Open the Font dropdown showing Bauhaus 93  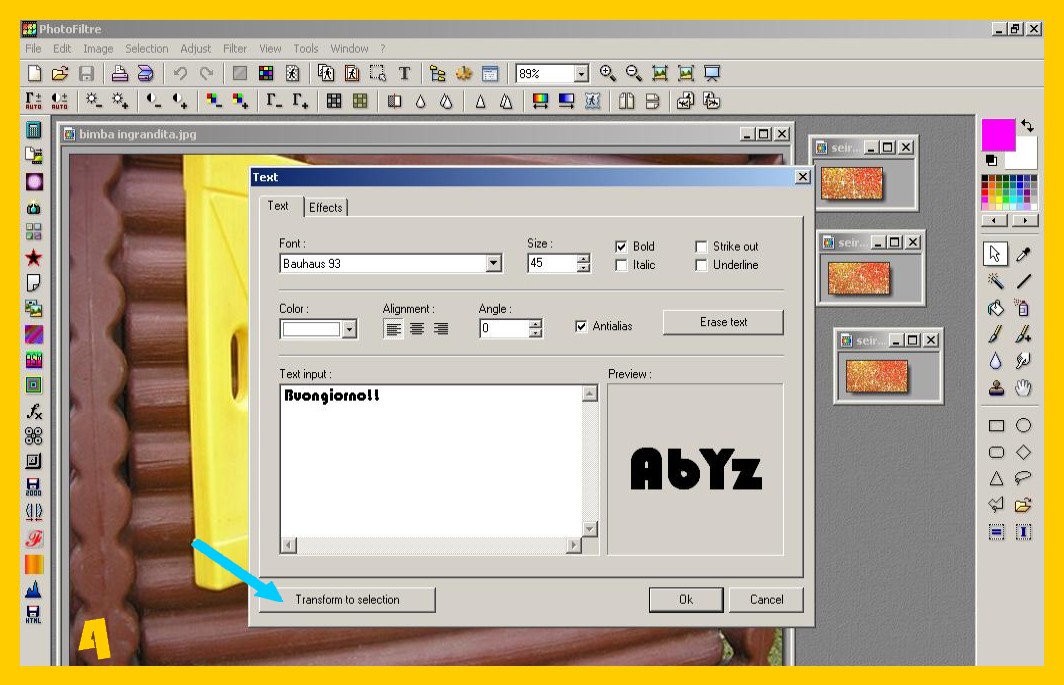click(x=493, y=264)
